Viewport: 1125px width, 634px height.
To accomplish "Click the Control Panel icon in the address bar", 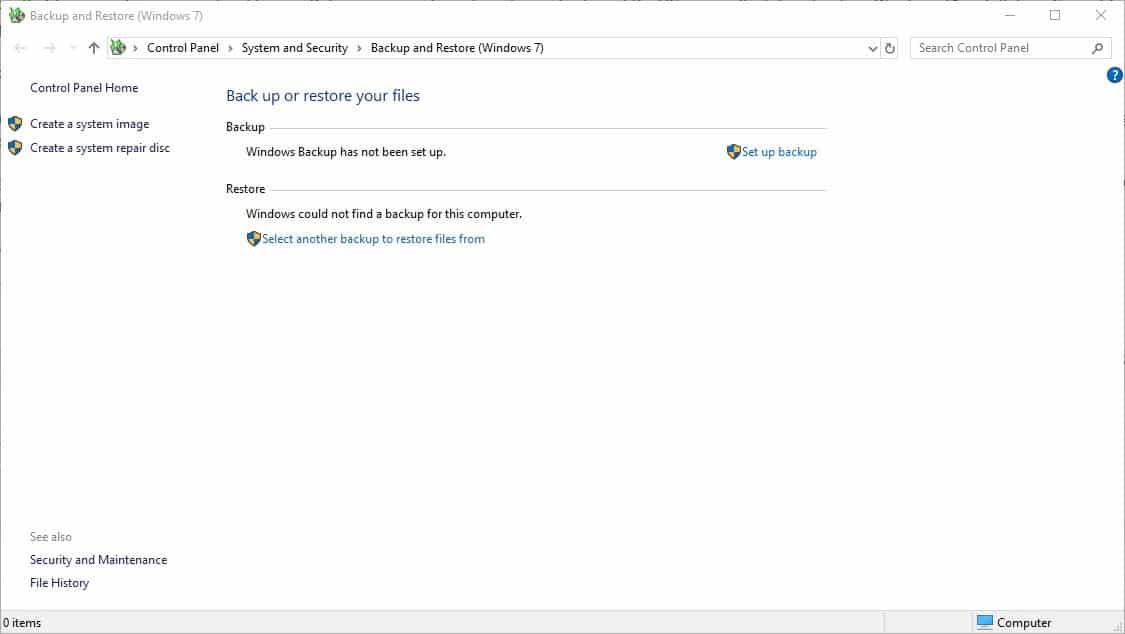I will [x=118, y=48].
